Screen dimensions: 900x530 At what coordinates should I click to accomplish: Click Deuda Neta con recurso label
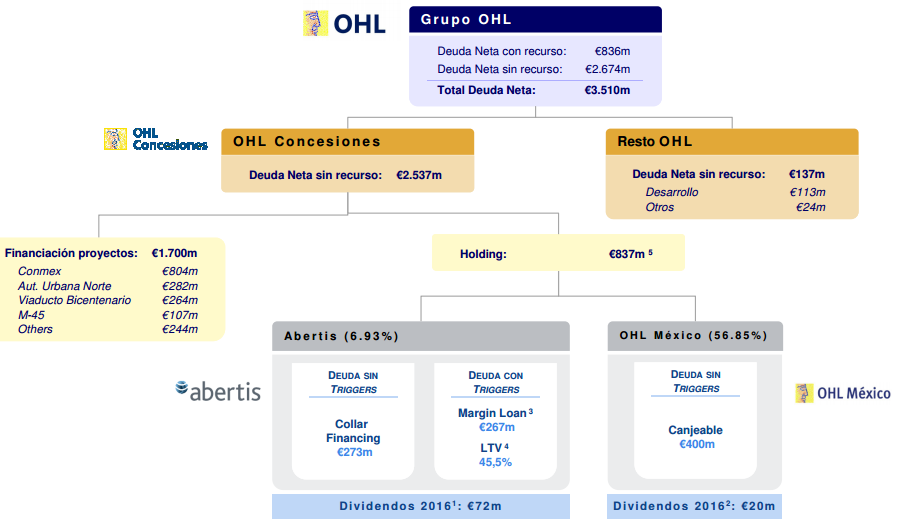coord(502,51)
